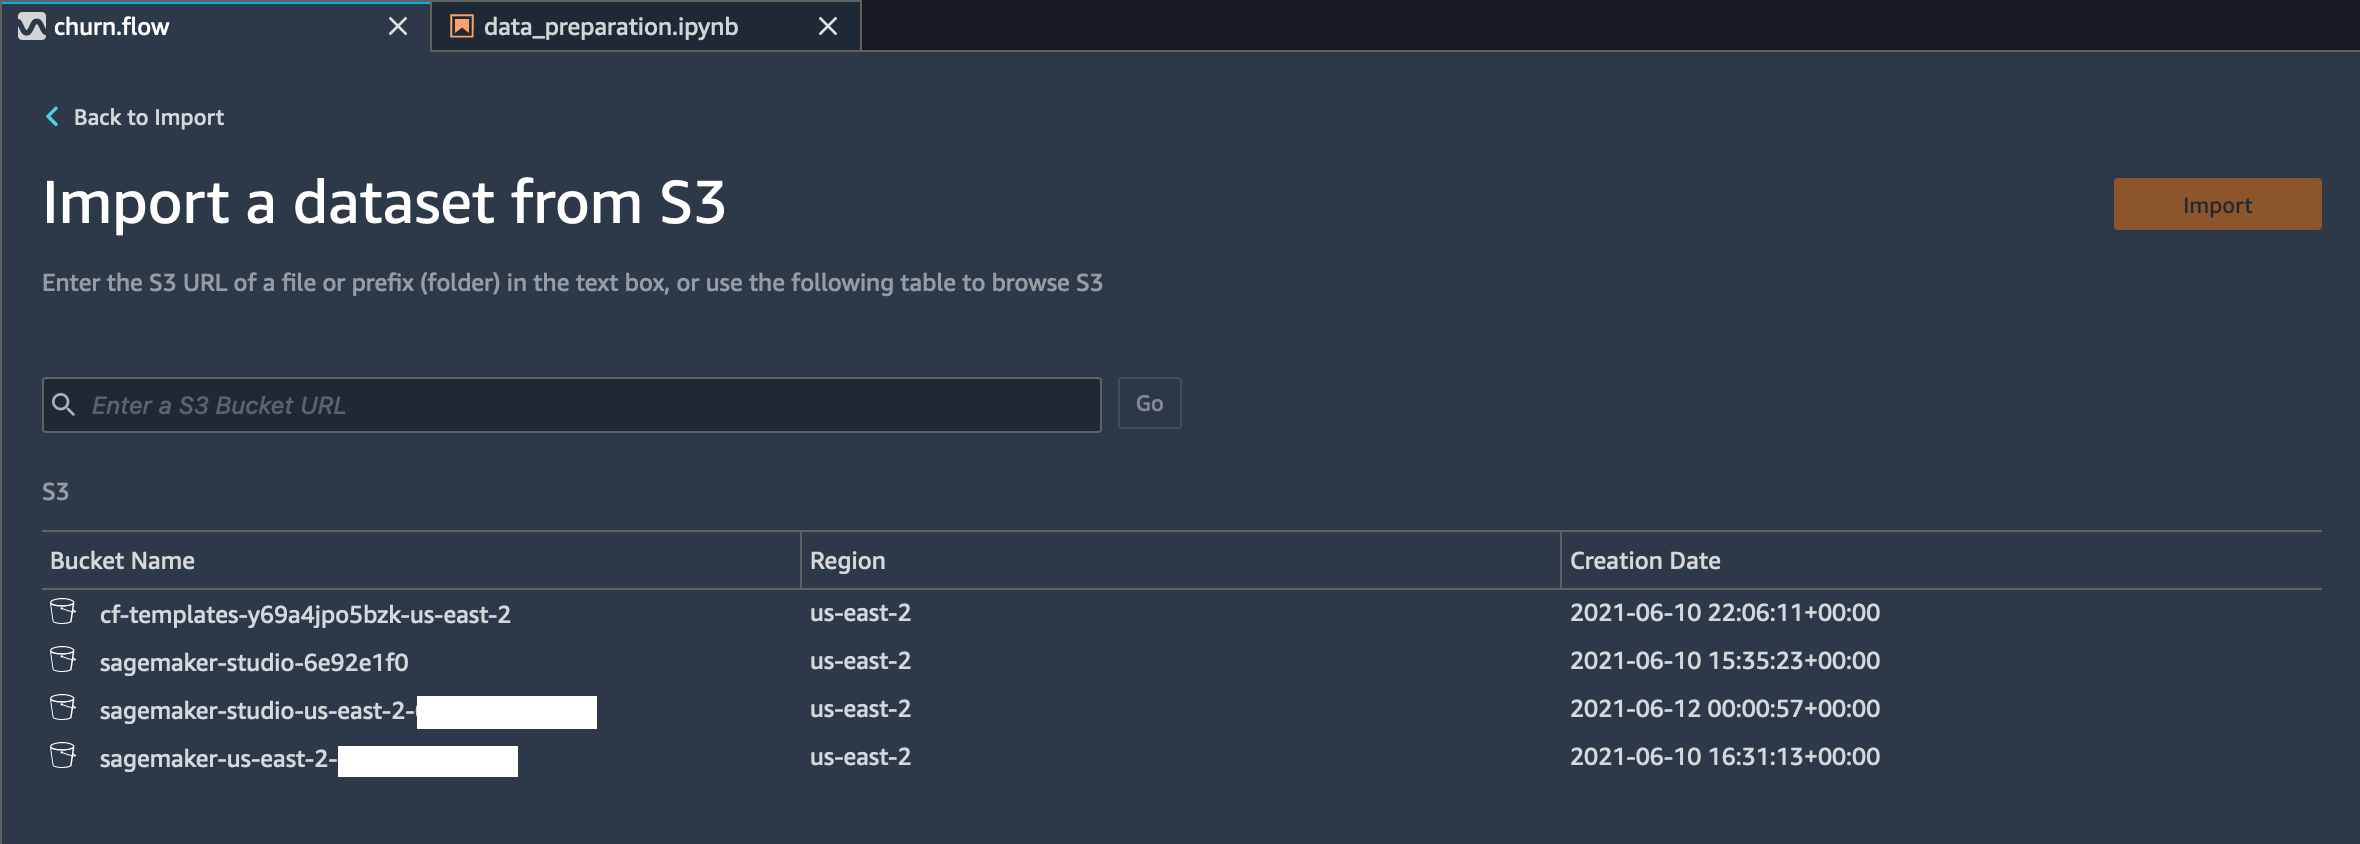
Task: Open the cf-templates-y69a4jpo5bzk-us-east-2 bucket
Action: click(305, 614)
